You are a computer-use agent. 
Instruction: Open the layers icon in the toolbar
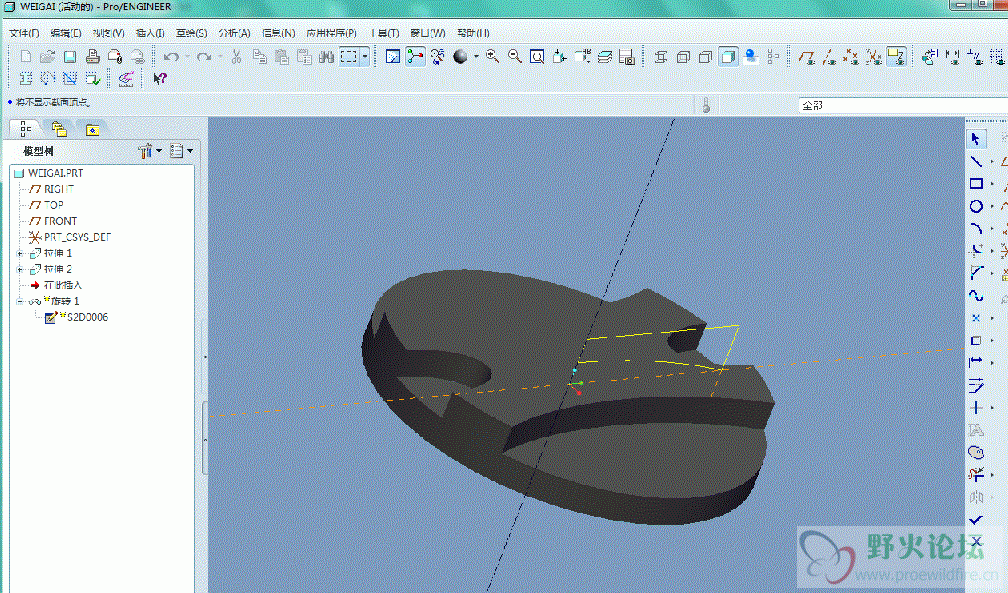[605, 57]
